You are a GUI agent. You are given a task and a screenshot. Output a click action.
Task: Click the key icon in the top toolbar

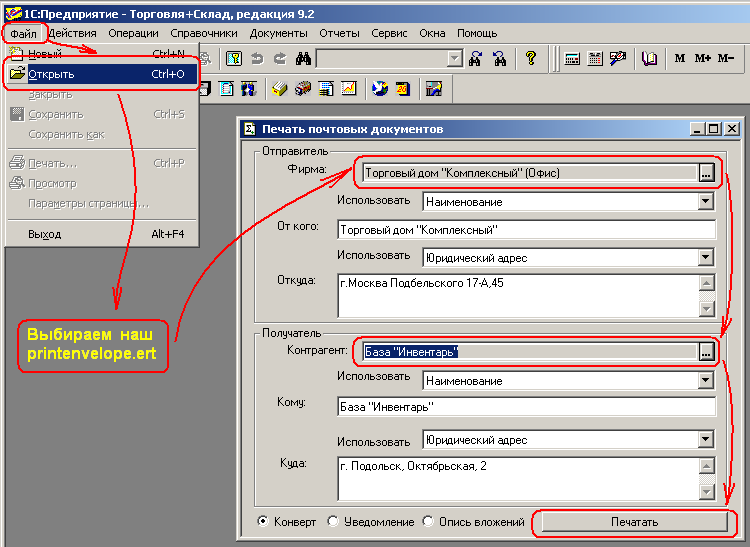(233, 59)
